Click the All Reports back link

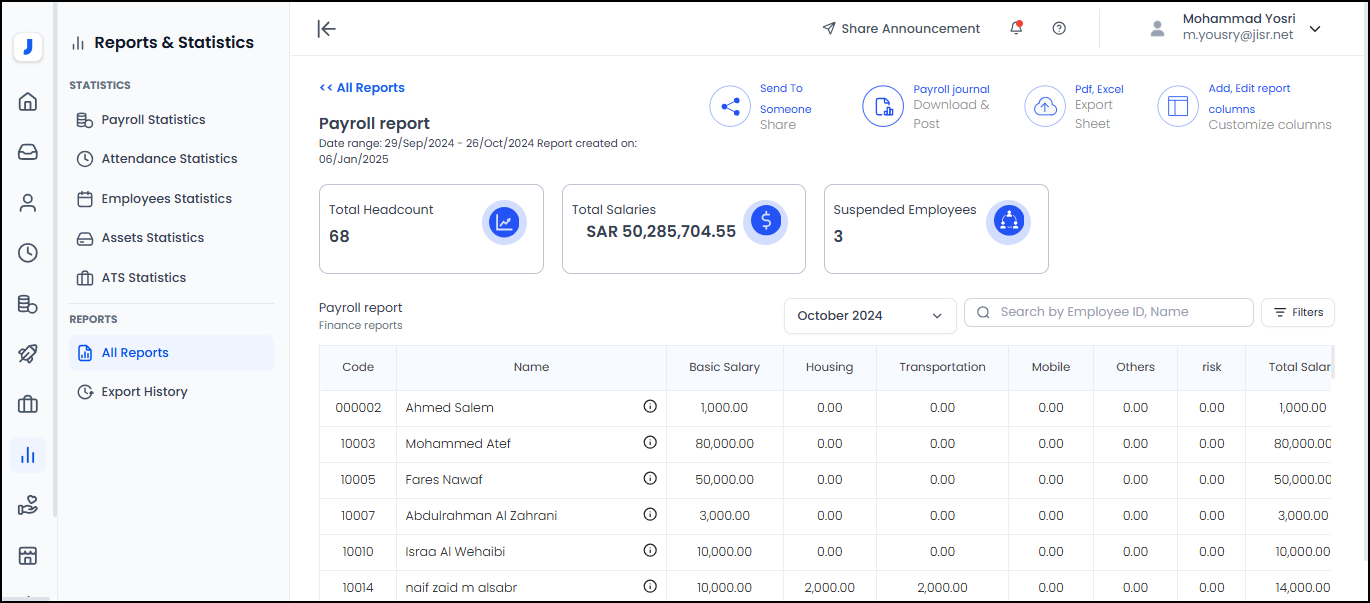[x=362, y=88]
